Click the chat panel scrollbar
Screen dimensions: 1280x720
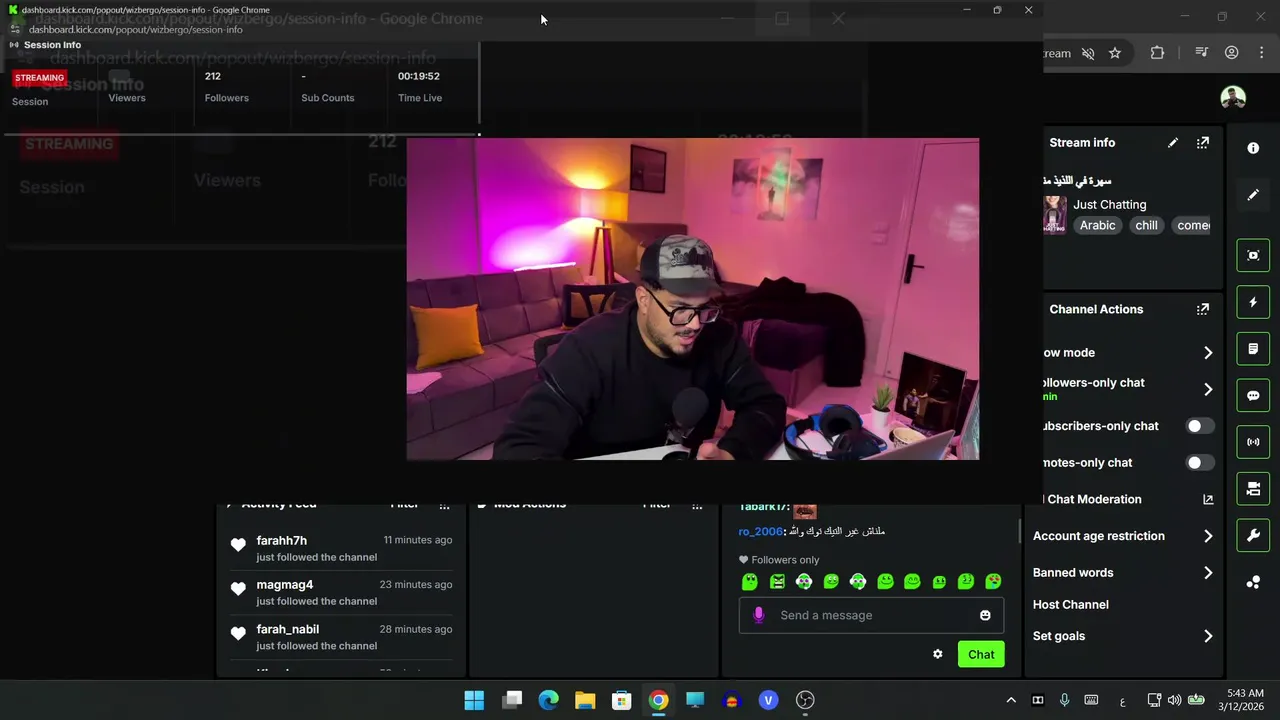(x=1020, y=530)
